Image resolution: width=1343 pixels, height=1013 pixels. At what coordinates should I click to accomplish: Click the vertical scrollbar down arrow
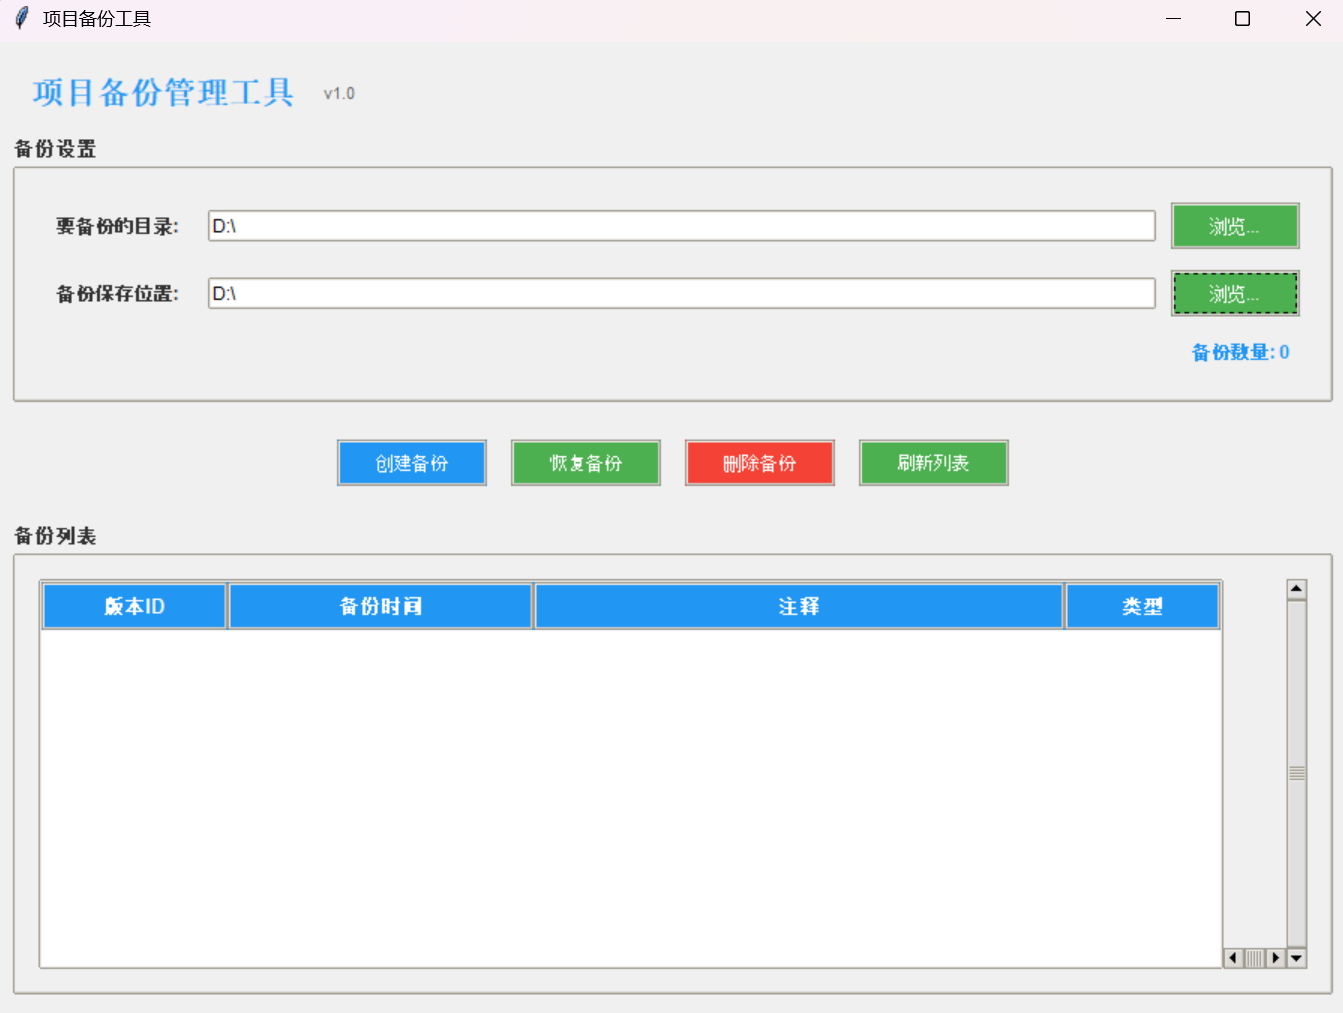coord(1296,958)
